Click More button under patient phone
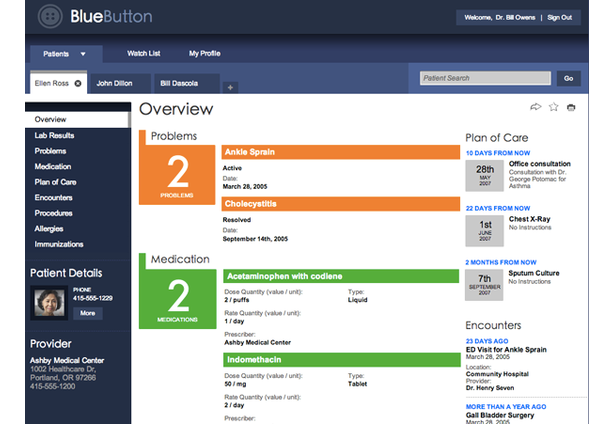The width and height of the screenshot is (615, 424). coord(88,313)
